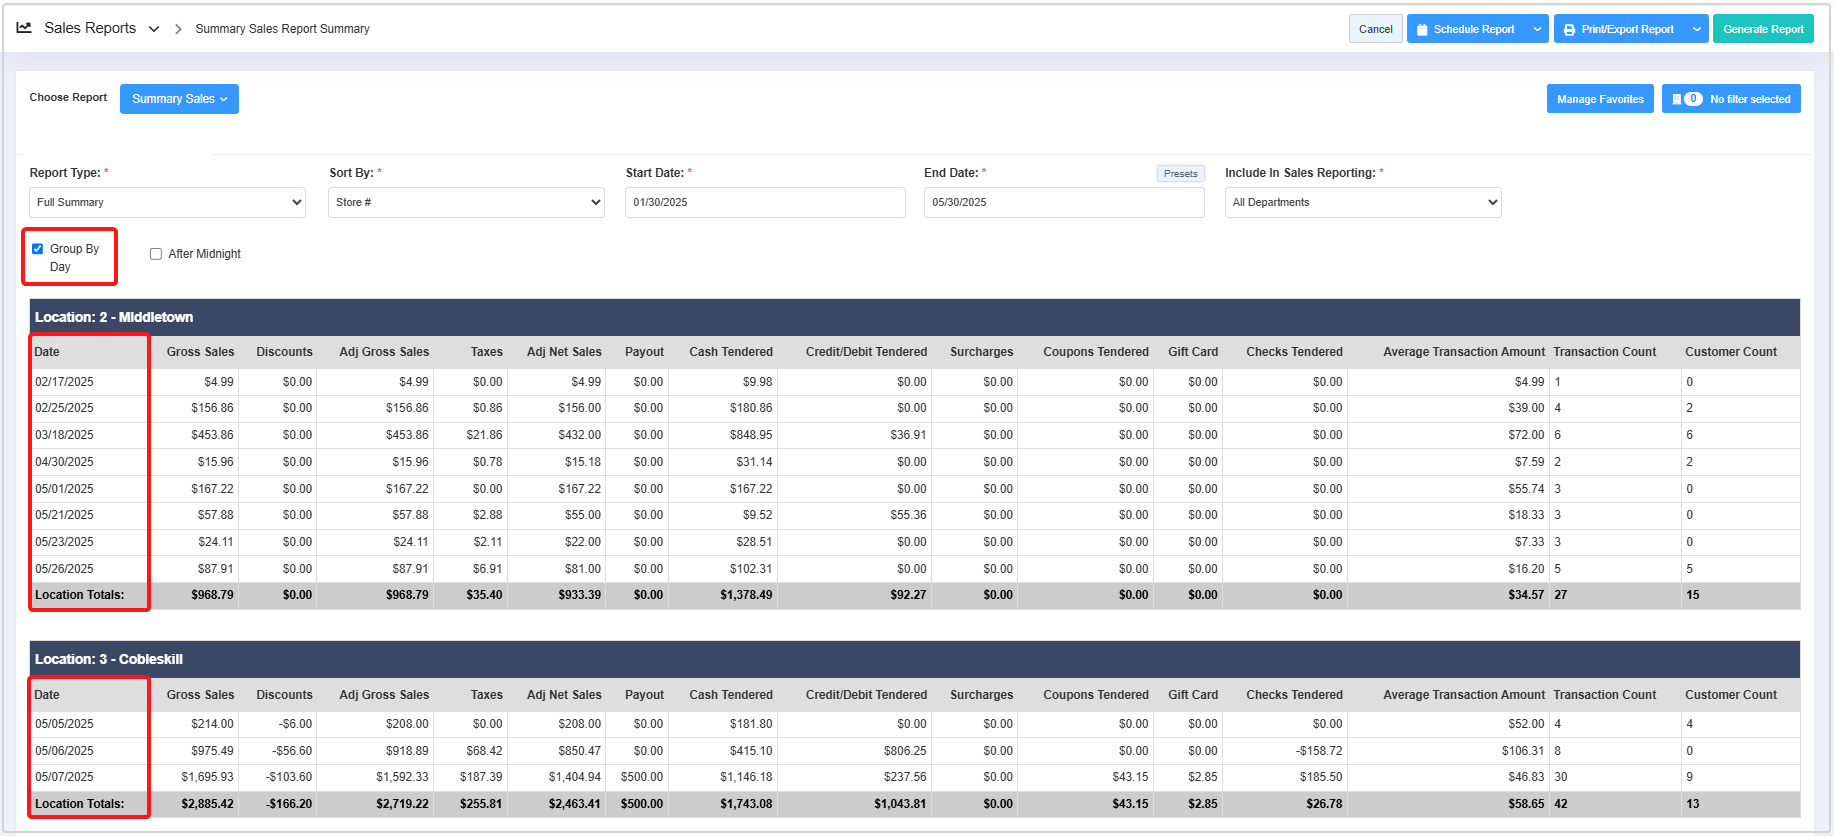The height and width of the screenshot is (836, 1834).
Task: Click the Schedule Report button
Action: (1466, 29)
